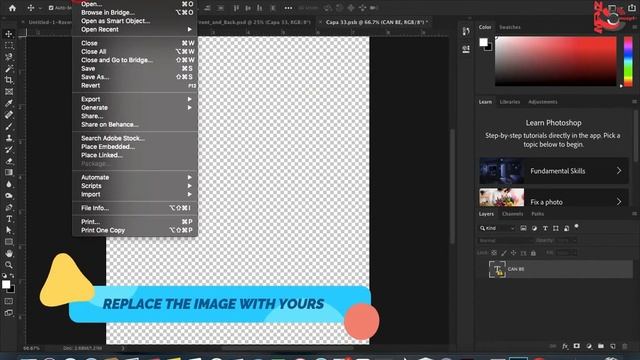This screenshot has height=360, width=640.
Task: Select the History Brush tool
Action: click(x=9, y=149)
